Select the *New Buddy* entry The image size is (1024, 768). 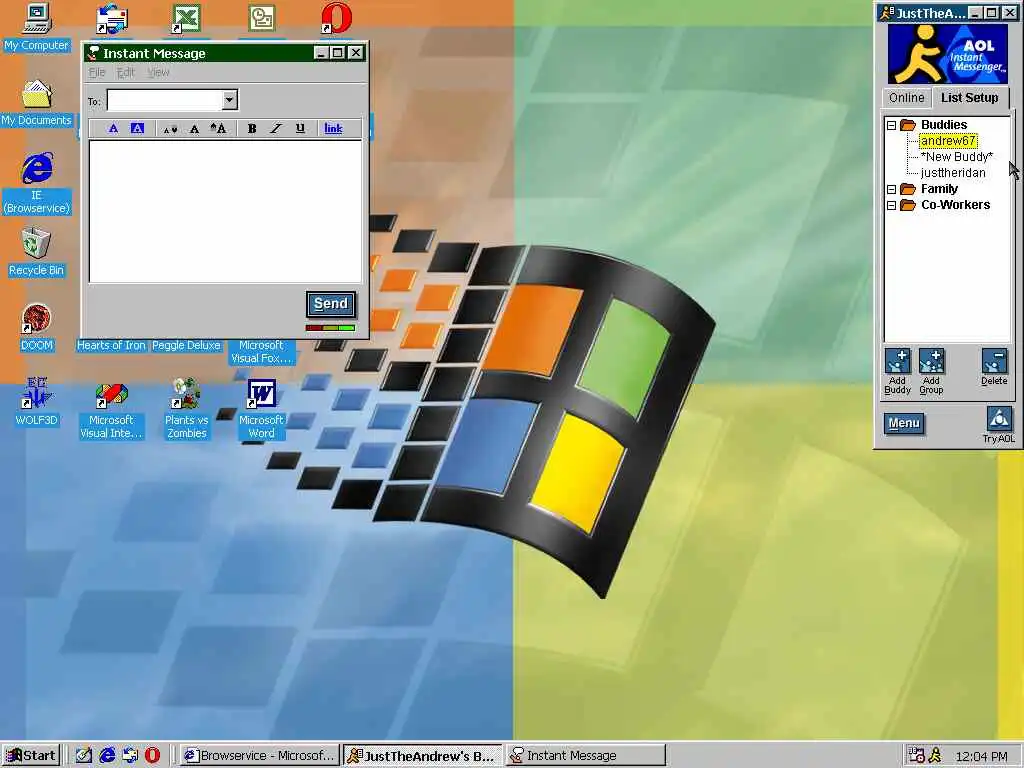click(x=957, y=157)
